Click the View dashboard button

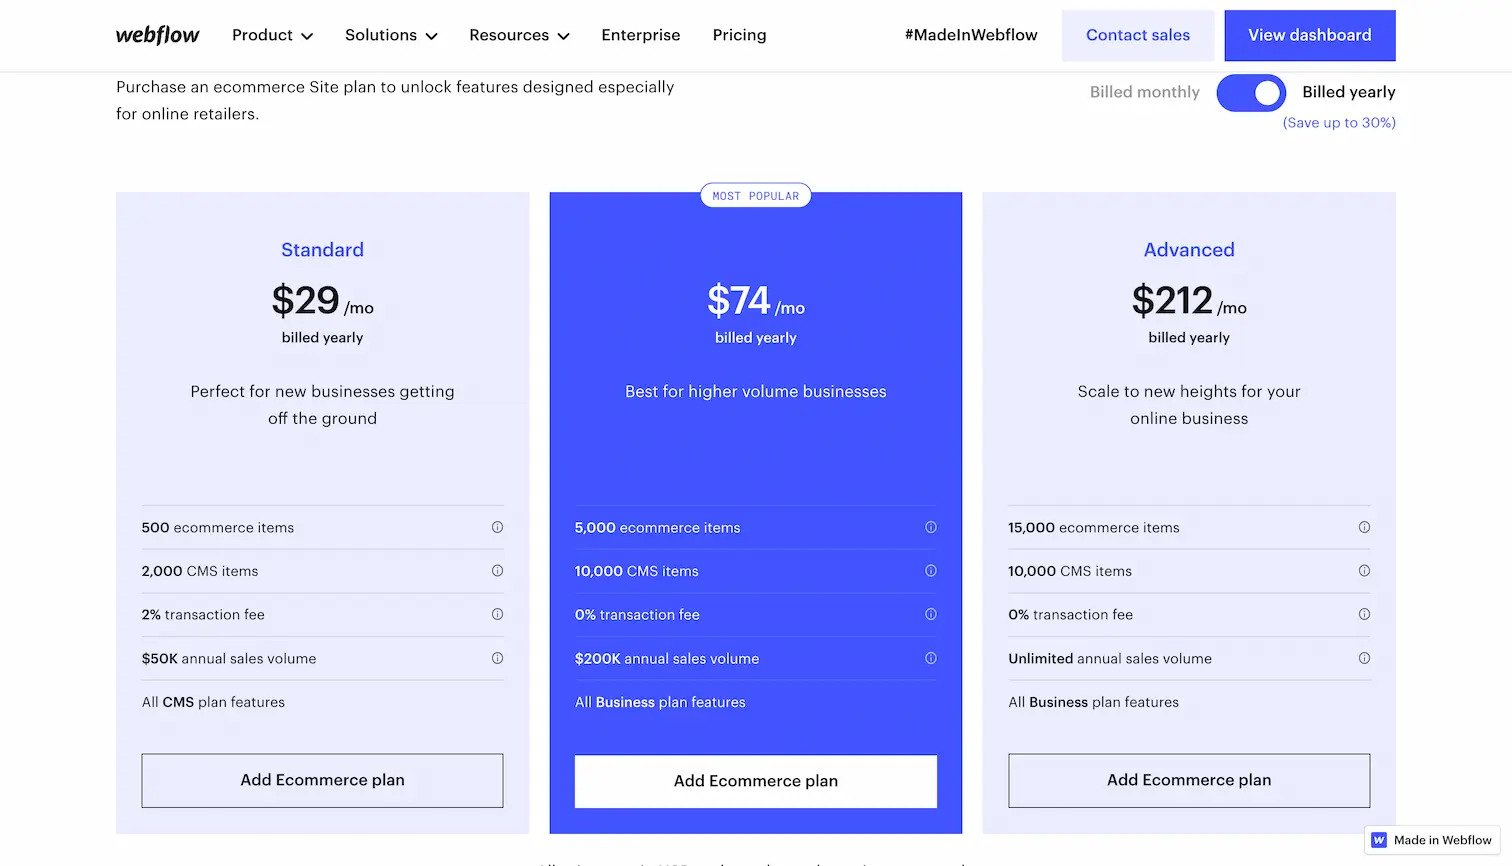[1310, 35]
